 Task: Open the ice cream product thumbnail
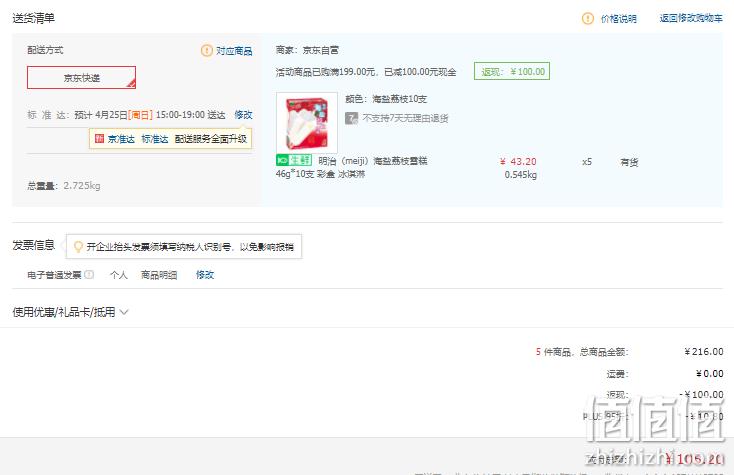(307, 122)
